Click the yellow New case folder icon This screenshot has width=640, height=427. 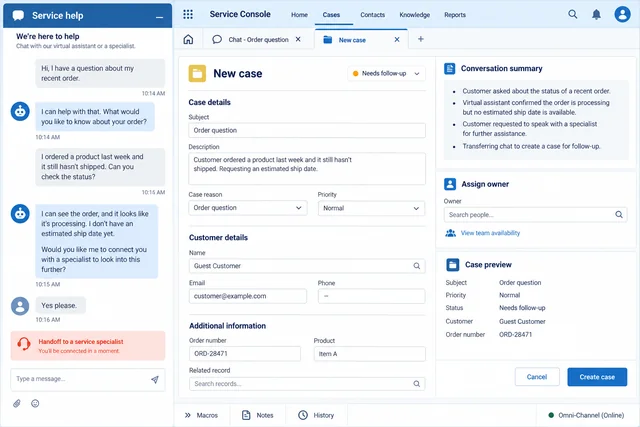coord(197,73)
